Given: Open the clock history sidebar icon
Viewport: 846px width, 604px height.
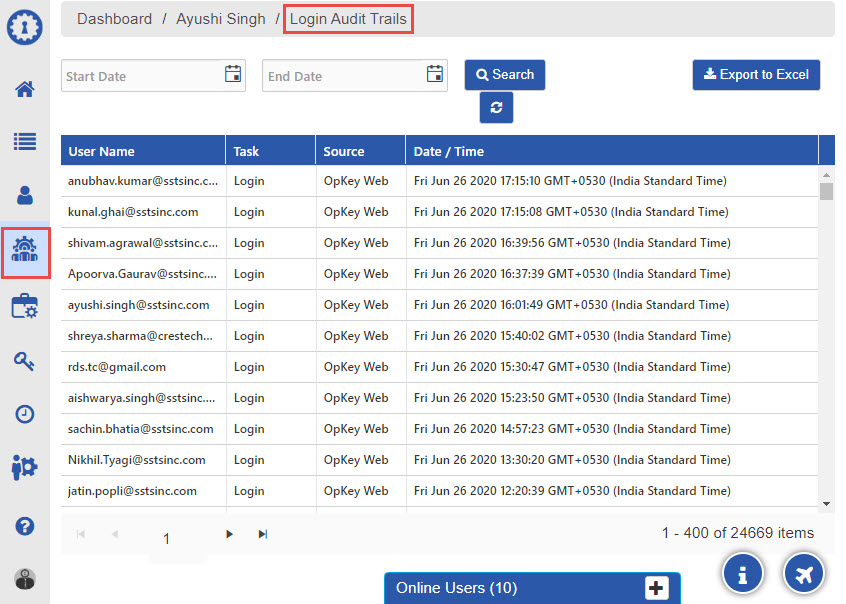Looking at the screenshot, I should coord(25,414).
